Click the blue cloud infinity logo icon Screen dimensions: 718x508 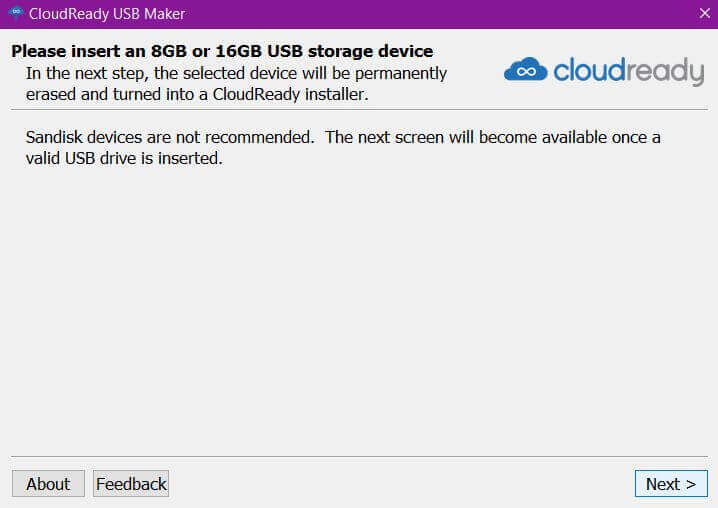click(x=525, y=70)
